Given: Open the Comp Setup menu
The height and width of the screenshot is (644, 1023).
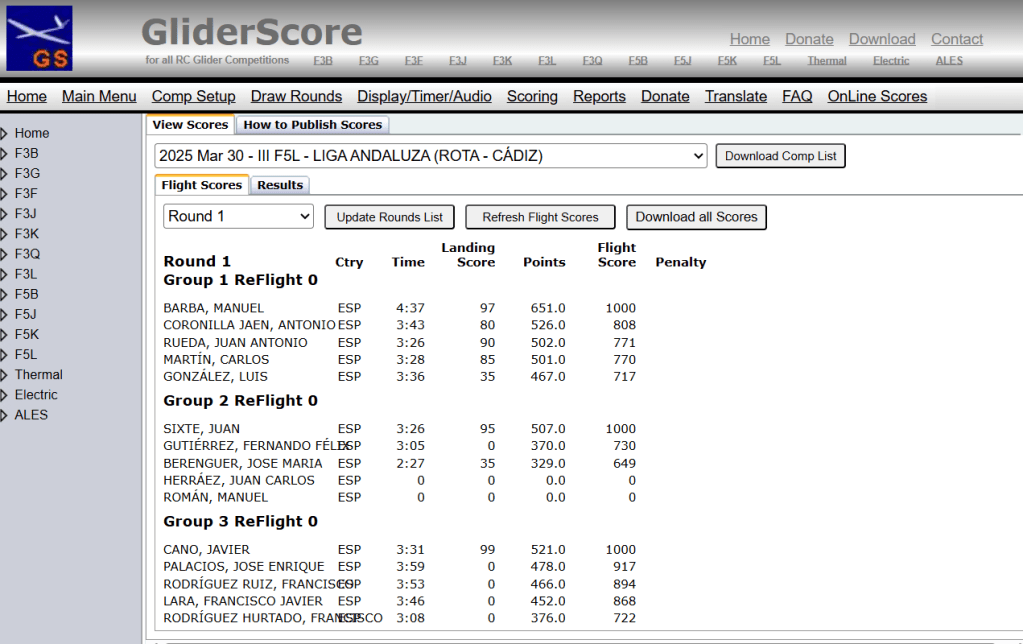Looking at the screenshot, I should tap(193, 97).
